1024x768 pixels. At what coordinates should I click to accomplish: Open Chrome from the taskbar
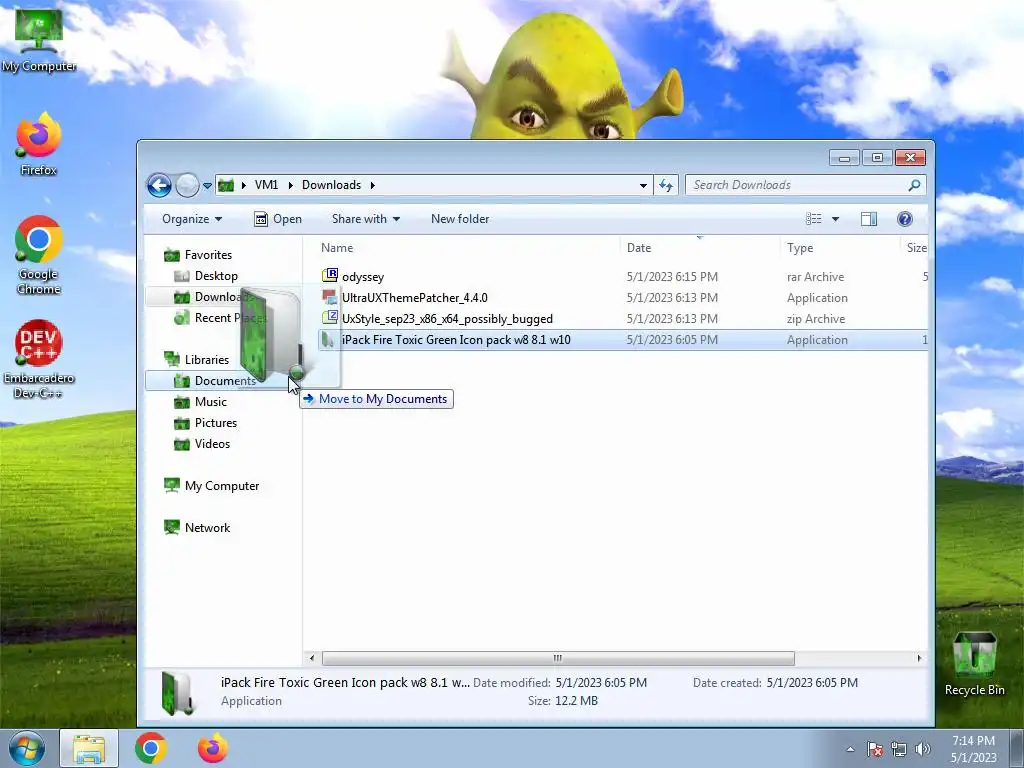151,748
